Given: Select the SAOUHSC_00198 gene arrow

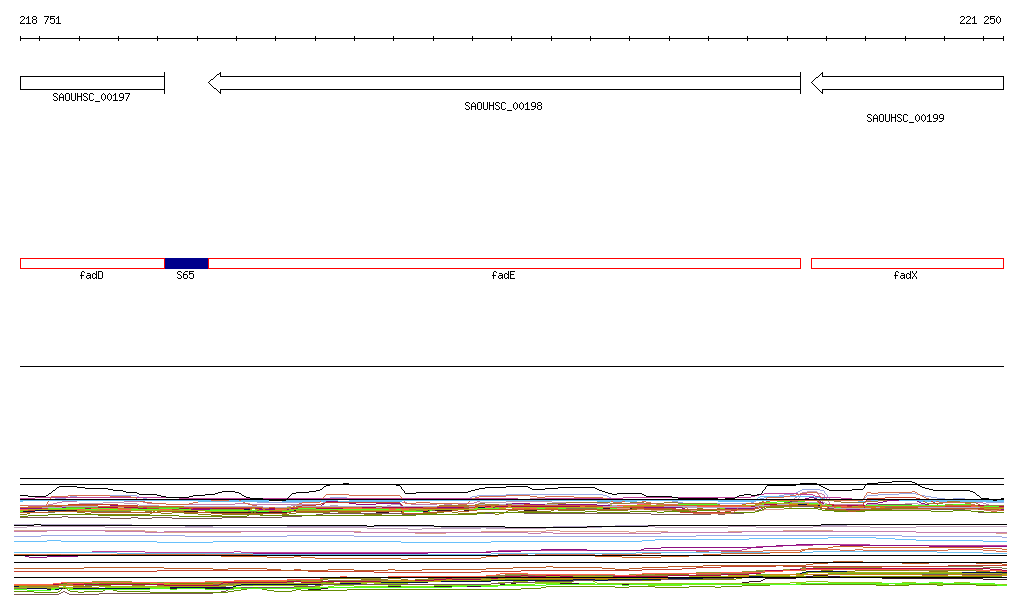Looking at the screenshot, I should pos(504,83).
